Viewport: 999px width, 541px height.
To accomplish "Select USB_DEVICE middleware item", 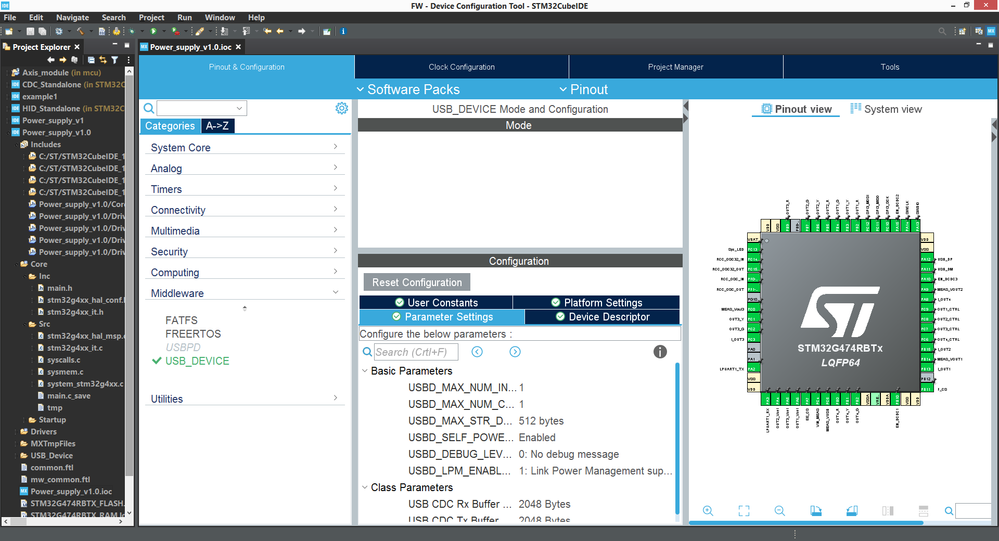I will click(197, 361).
